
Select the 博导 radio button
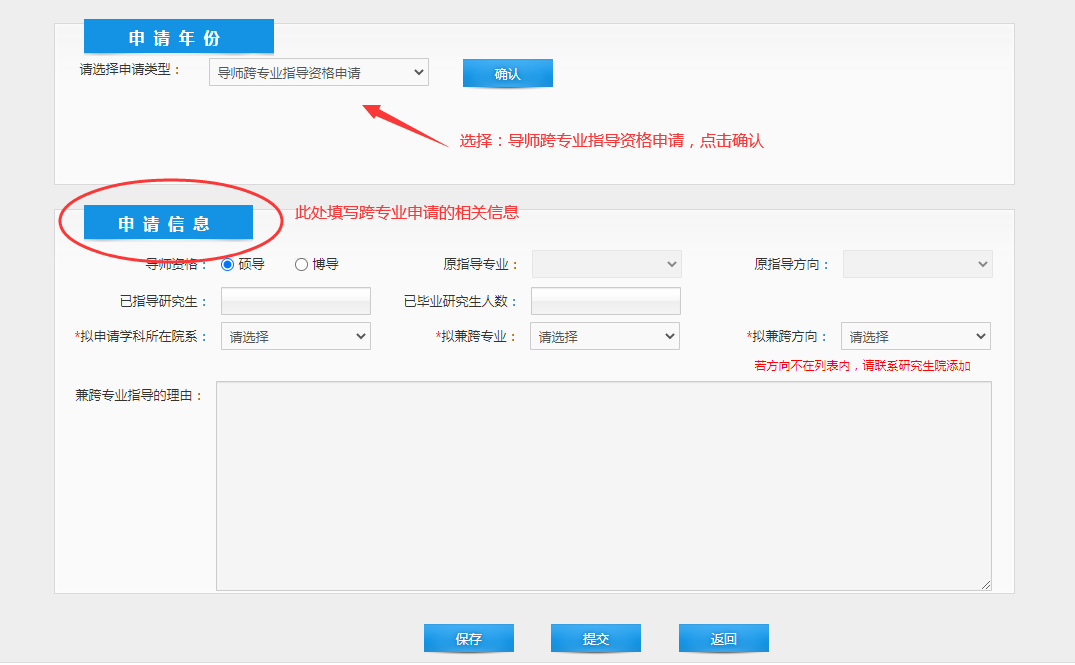[301, 265]
